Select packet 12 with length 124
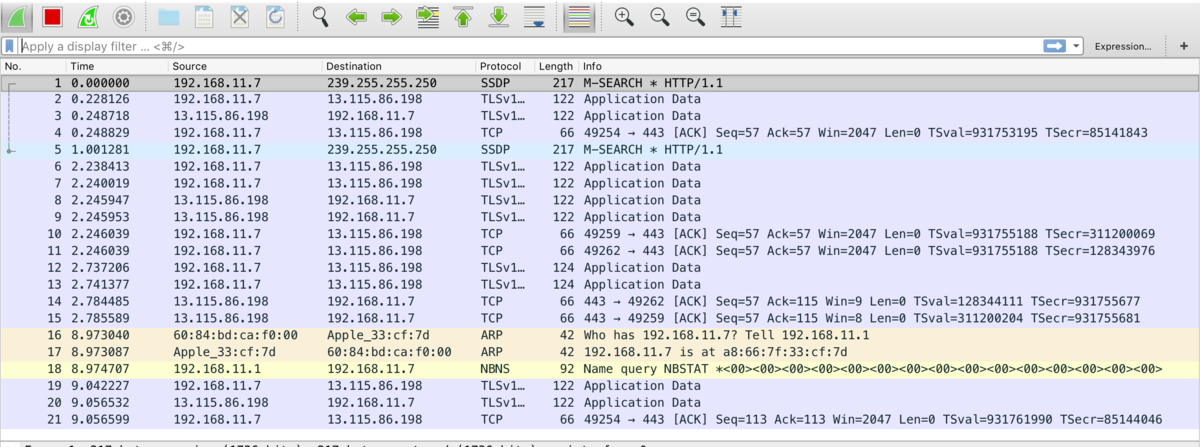Image resolution: width=1200 pixels, height=447 pixels. point(600,267)
